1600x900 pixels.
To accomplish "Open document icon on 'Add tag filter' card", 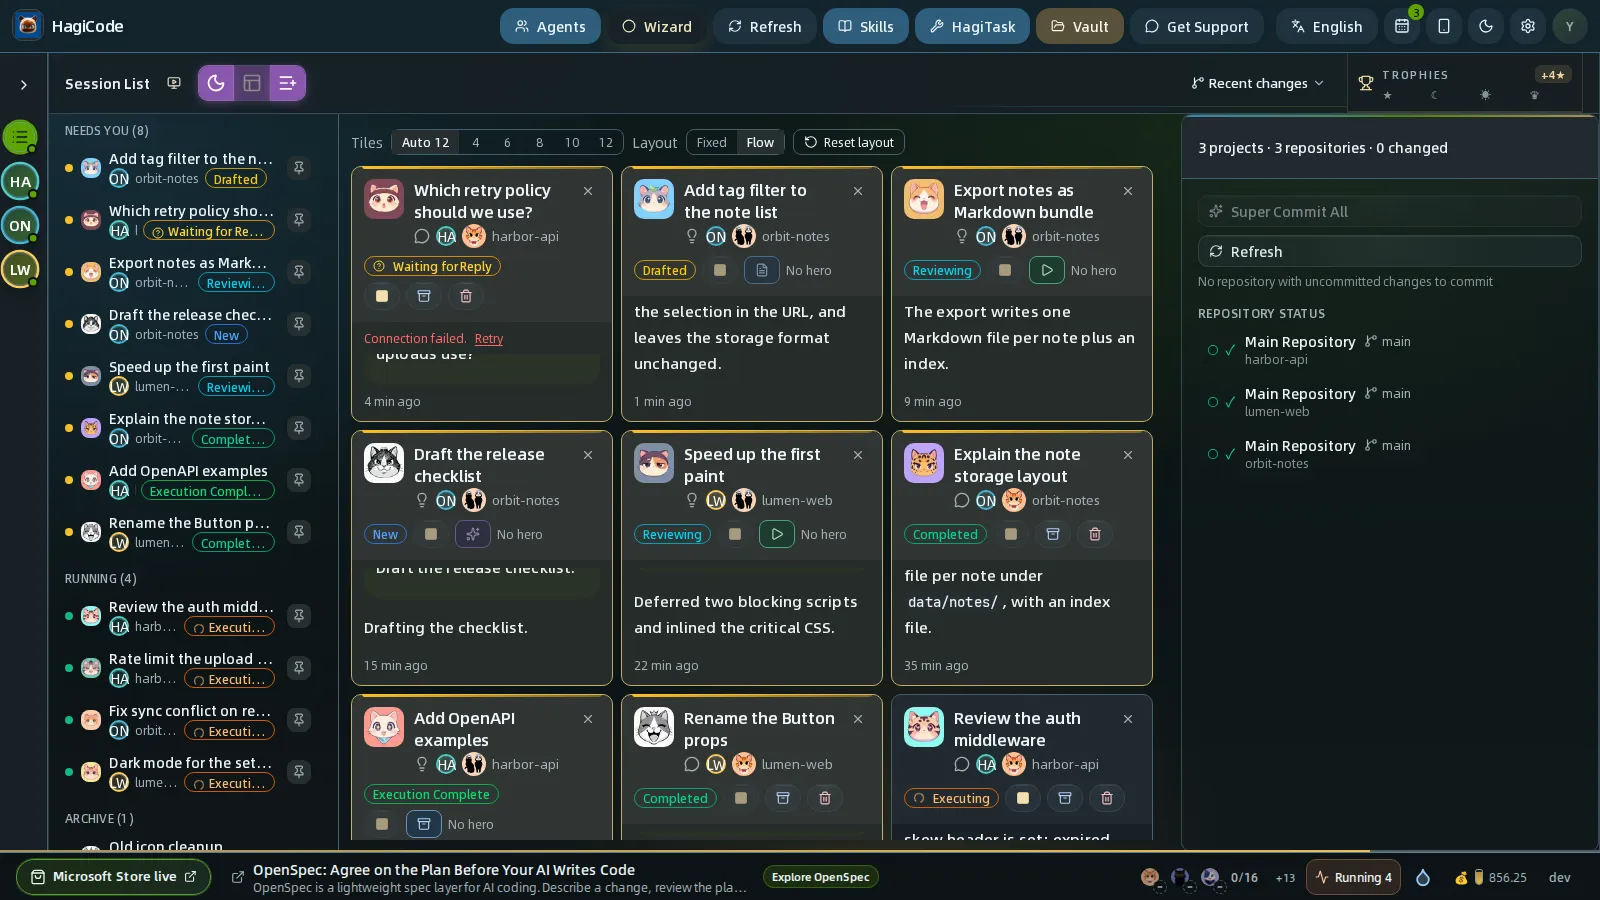I will 762,270.
